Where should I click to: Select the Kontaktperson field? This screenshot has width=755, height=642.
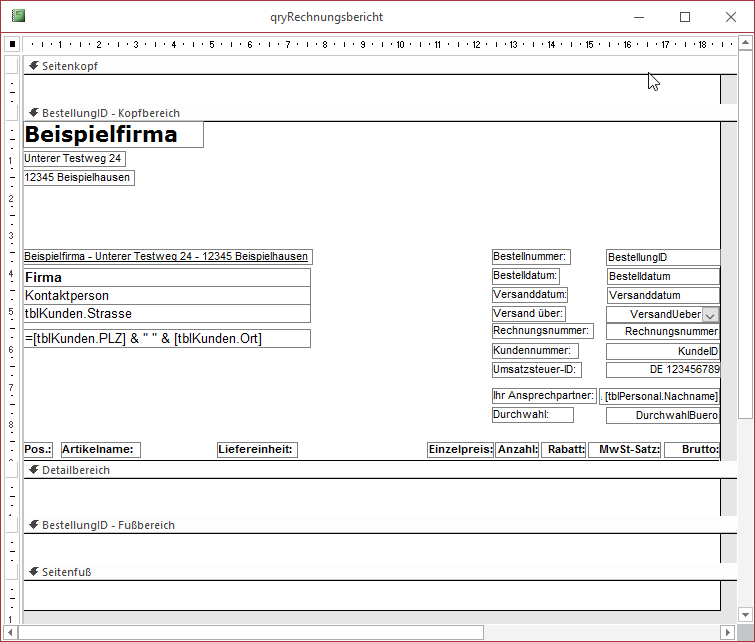tap(167, 296)
